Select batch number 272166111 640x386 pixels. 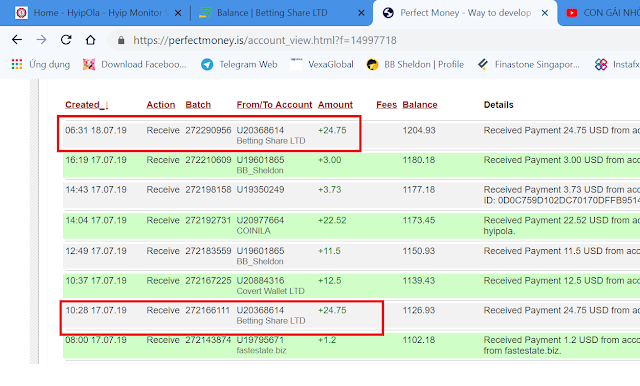pos(207,311)
